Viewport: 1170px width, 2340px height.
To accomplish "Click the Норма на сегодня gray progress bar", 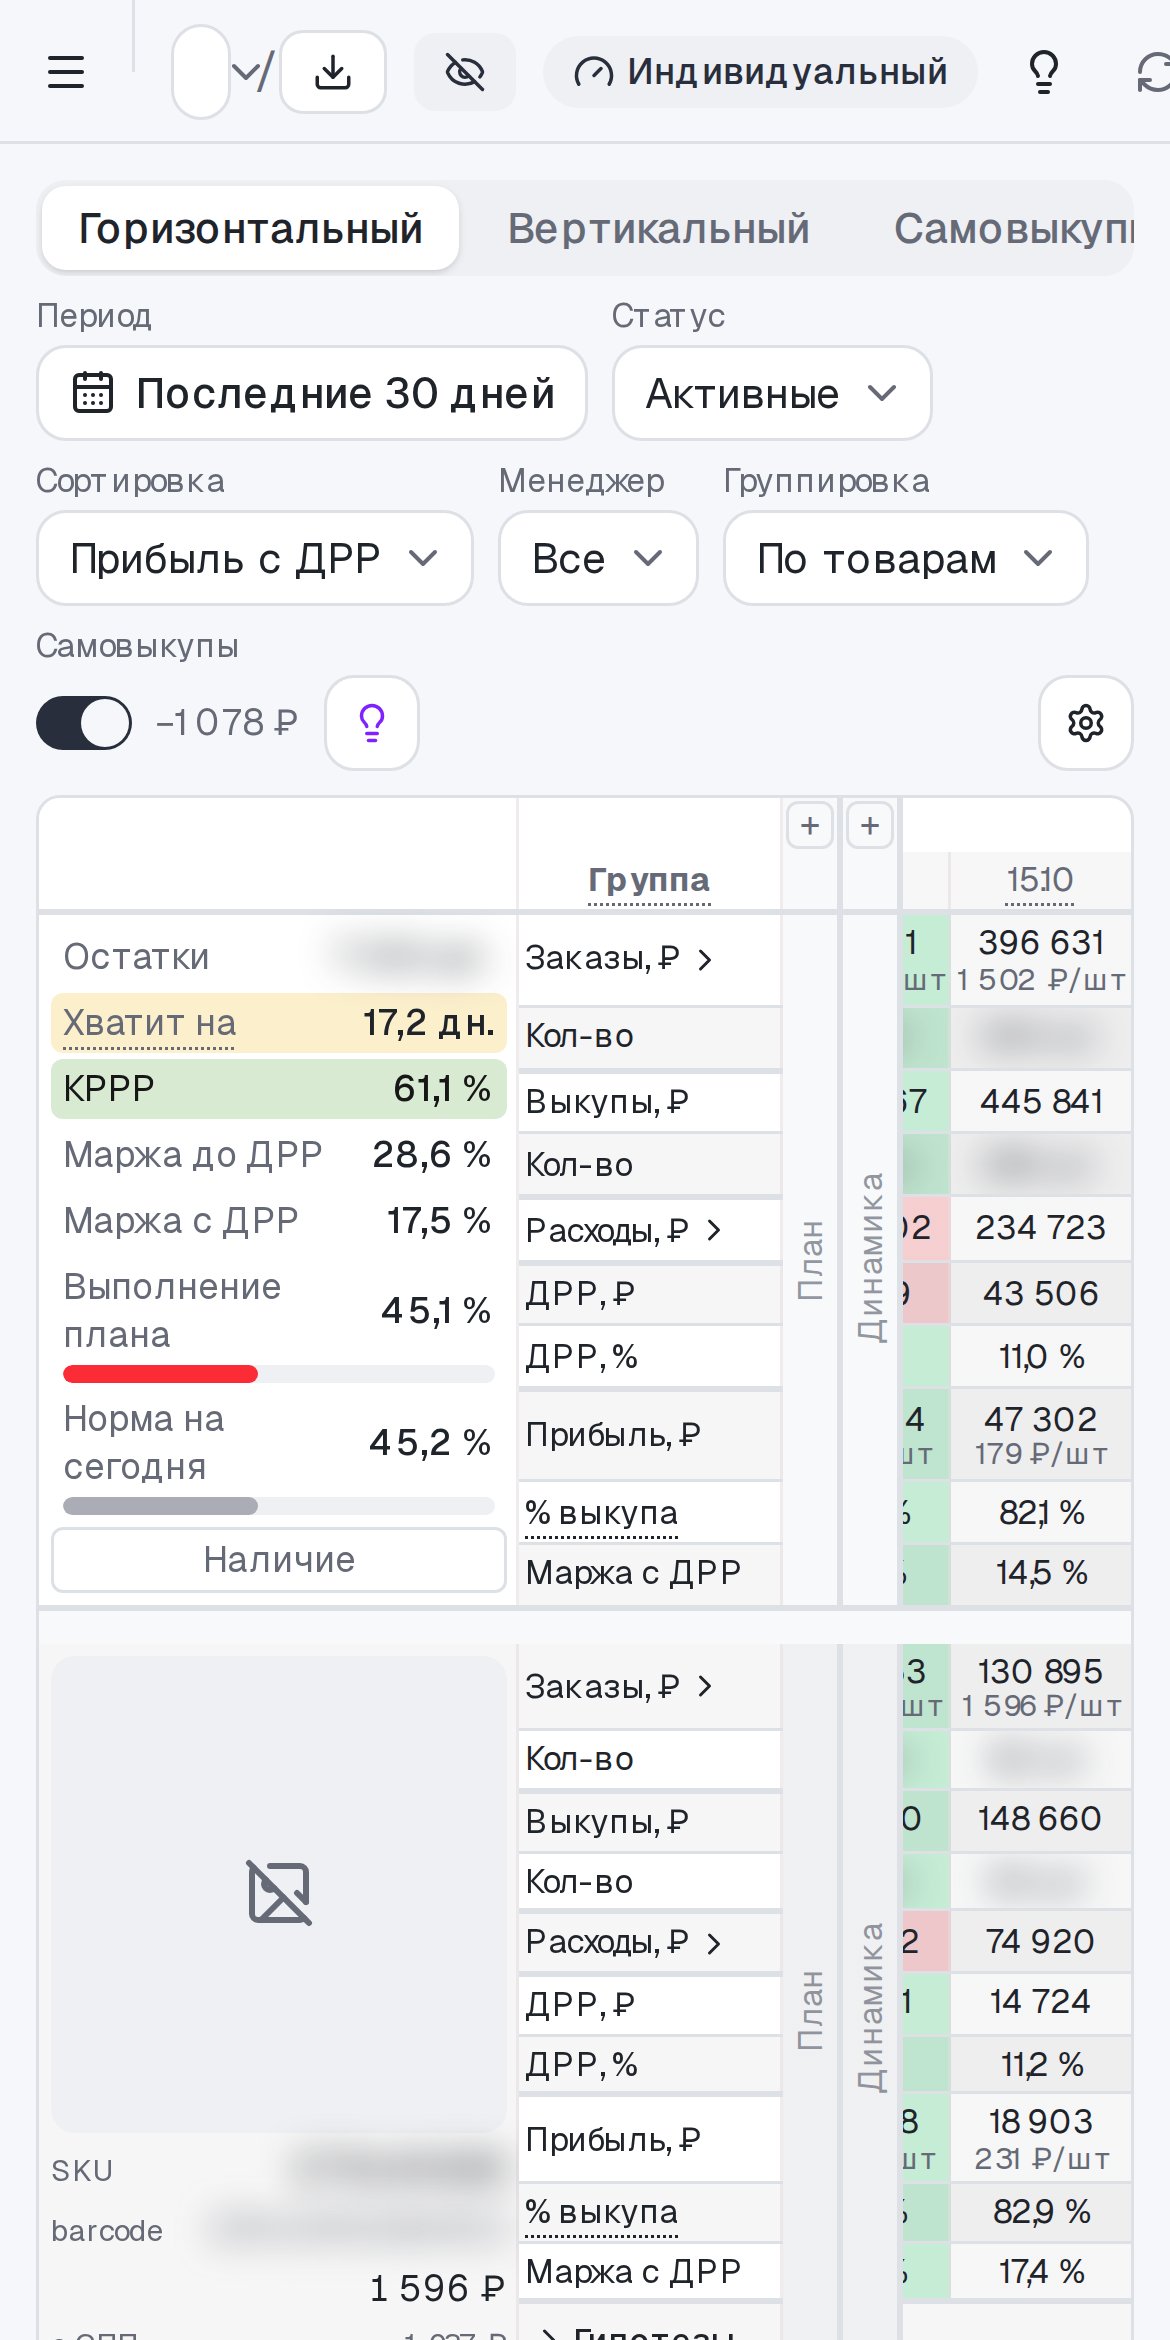I will (279, 1506).
